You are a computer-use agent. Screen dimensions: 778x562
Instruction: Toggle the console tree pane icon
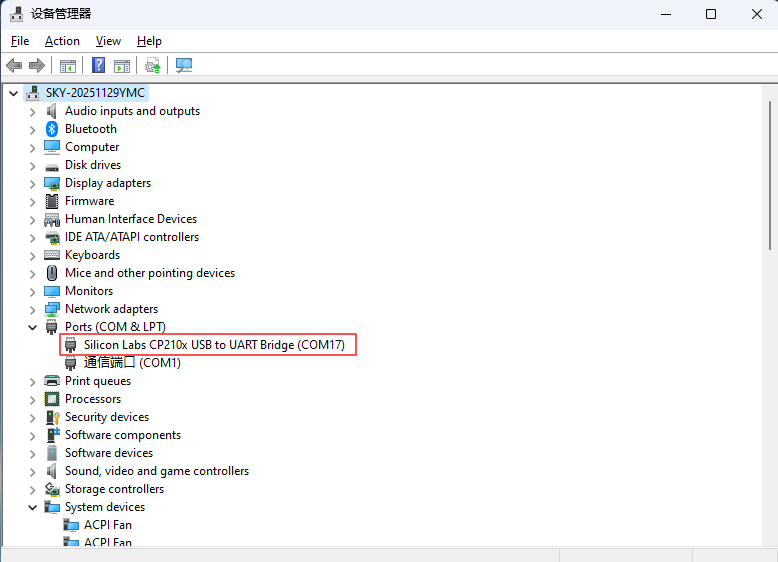click(x=68, y=65)
